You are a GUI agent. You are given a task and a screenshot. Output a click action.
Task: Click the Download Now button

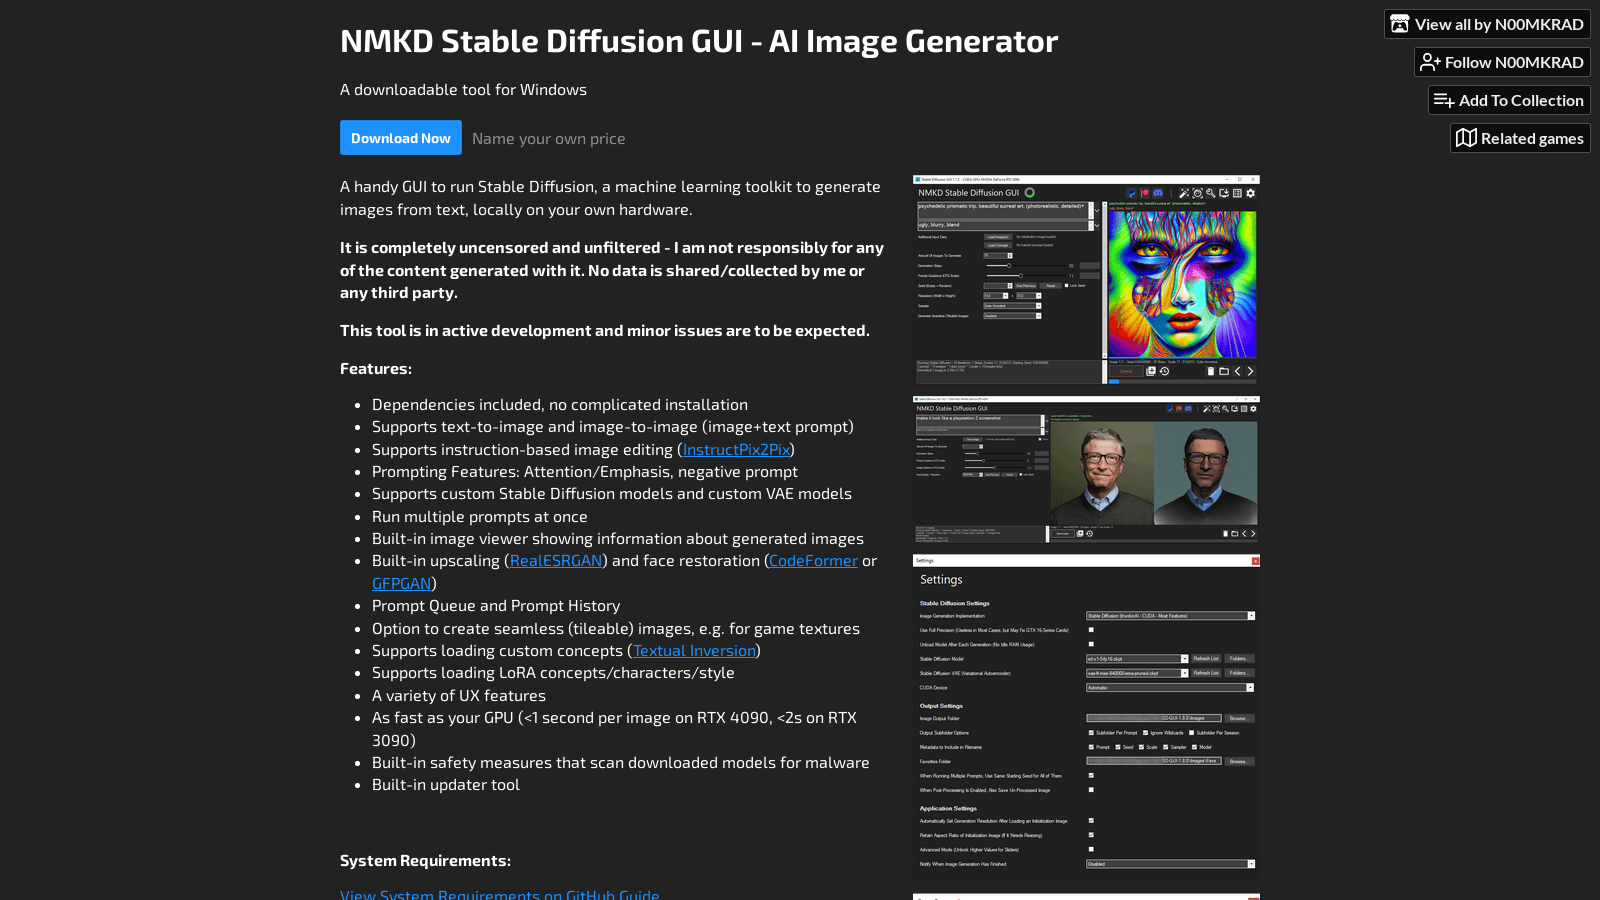(x=401, y=138)
